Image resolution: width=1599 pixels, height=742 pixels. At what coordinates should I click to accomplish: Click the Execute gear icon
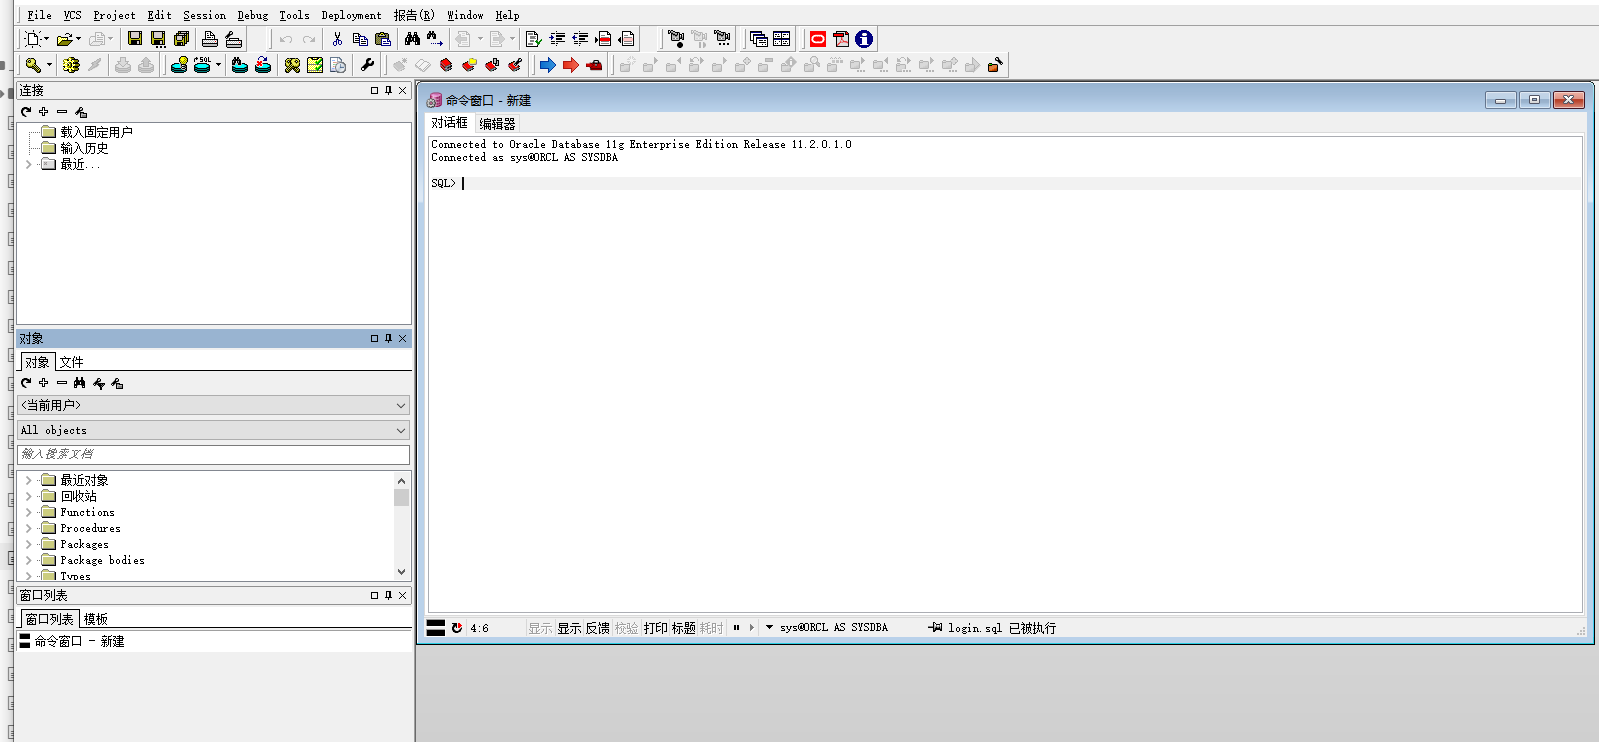coord(71,65)
